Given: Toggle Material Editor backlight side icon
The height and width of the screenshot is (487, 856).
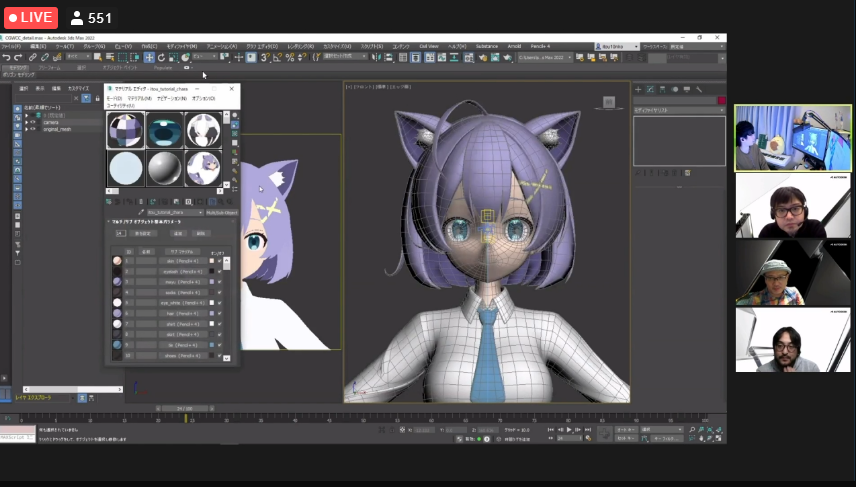Looking at the screenshot, I should click(235, 124).
